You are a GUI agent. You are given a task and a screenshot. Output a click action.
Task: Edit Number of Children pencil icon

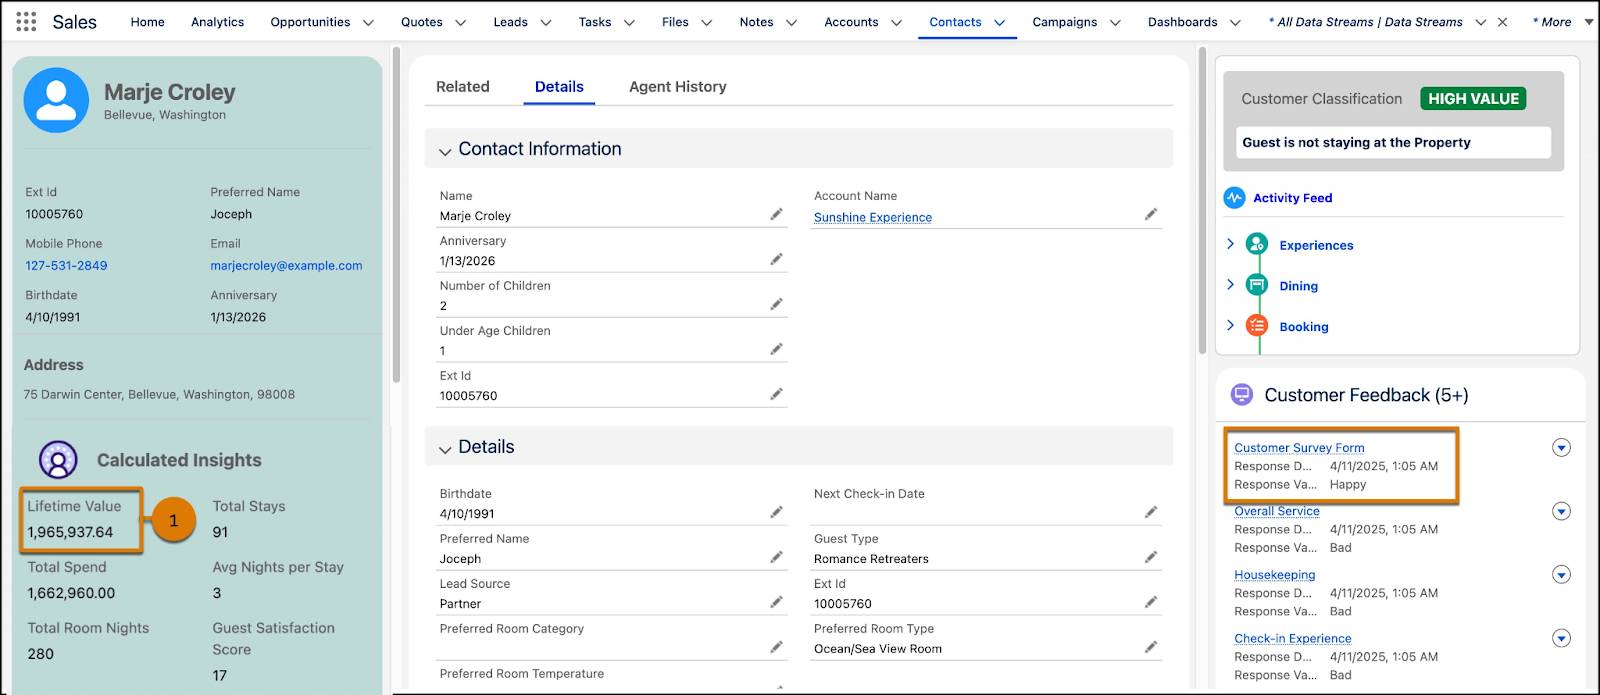tap(776, 304)
